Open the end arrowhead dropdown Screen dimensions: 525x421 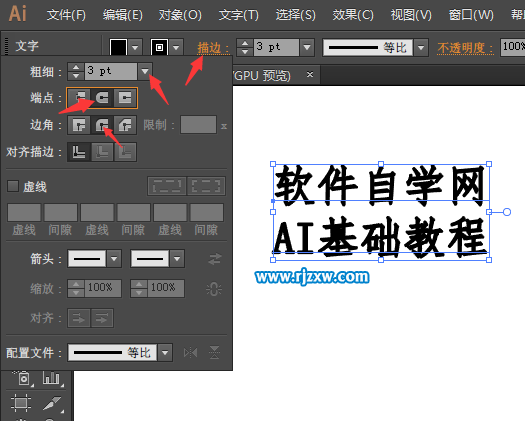click(177, 259)
